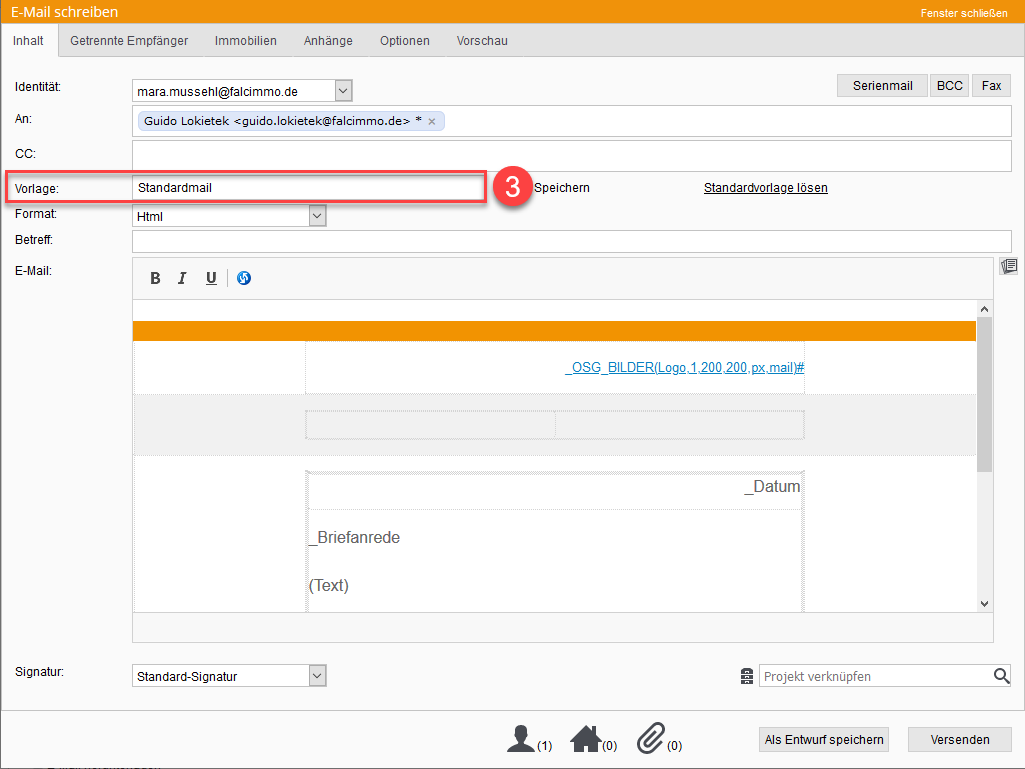Open the Format dropdown showing Html
Screen dimensions: 1025x769
[x=317, y=215]
